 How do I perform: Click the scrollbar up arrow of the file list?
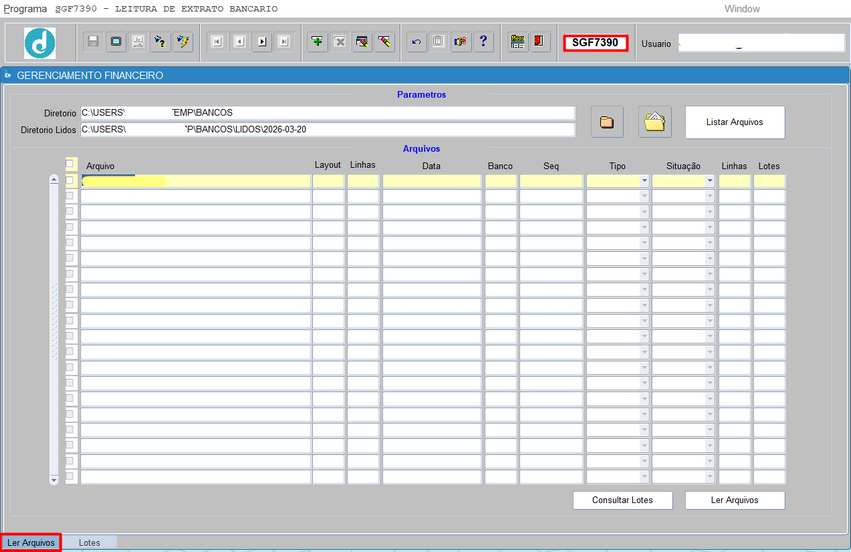pos(54,180)
